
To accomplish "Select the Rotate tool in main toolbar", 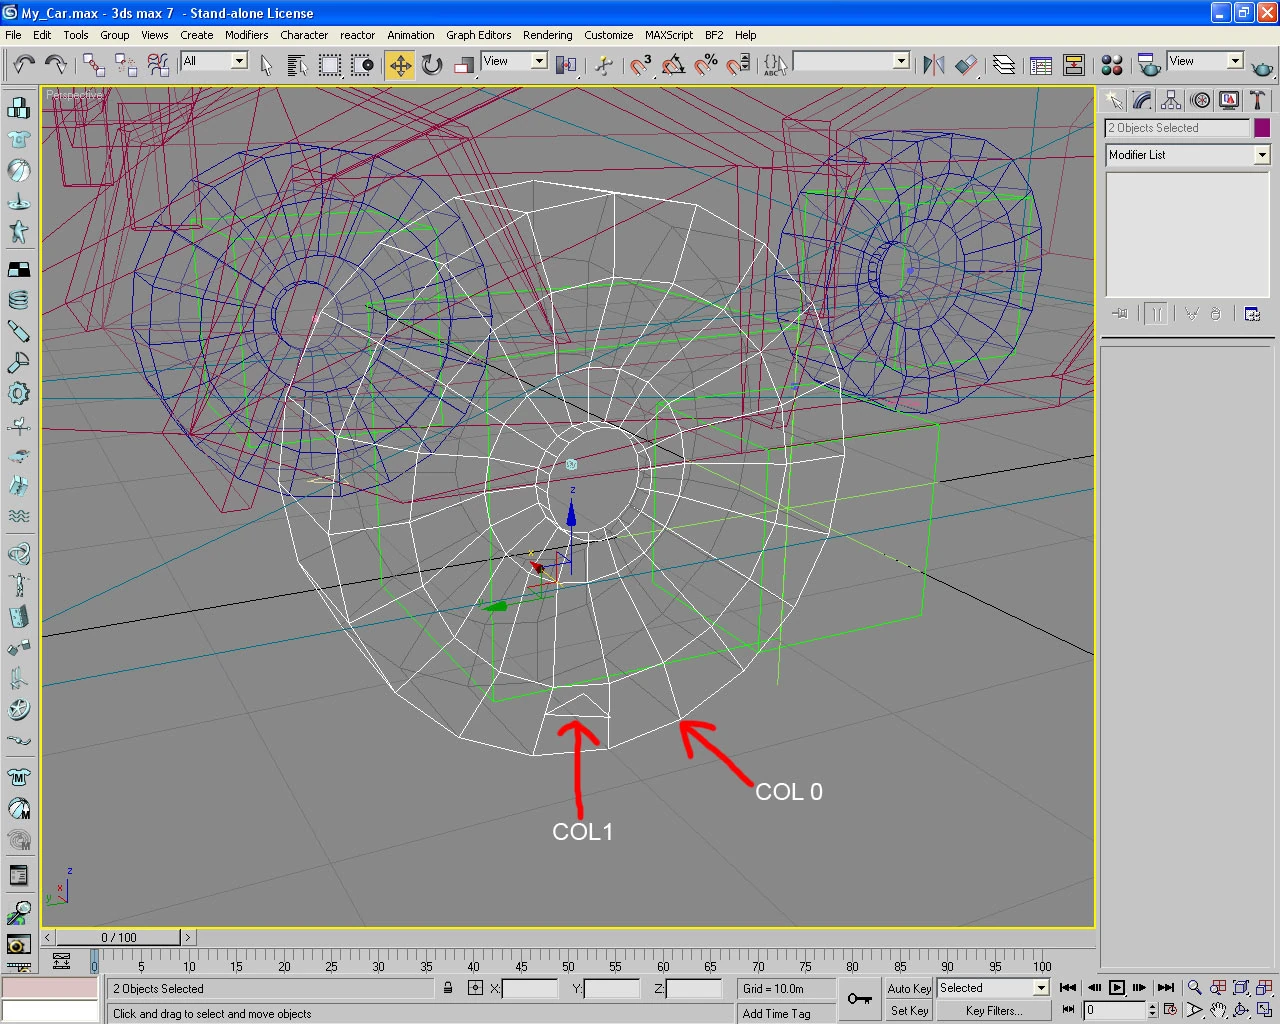I will tap(432, 65).
